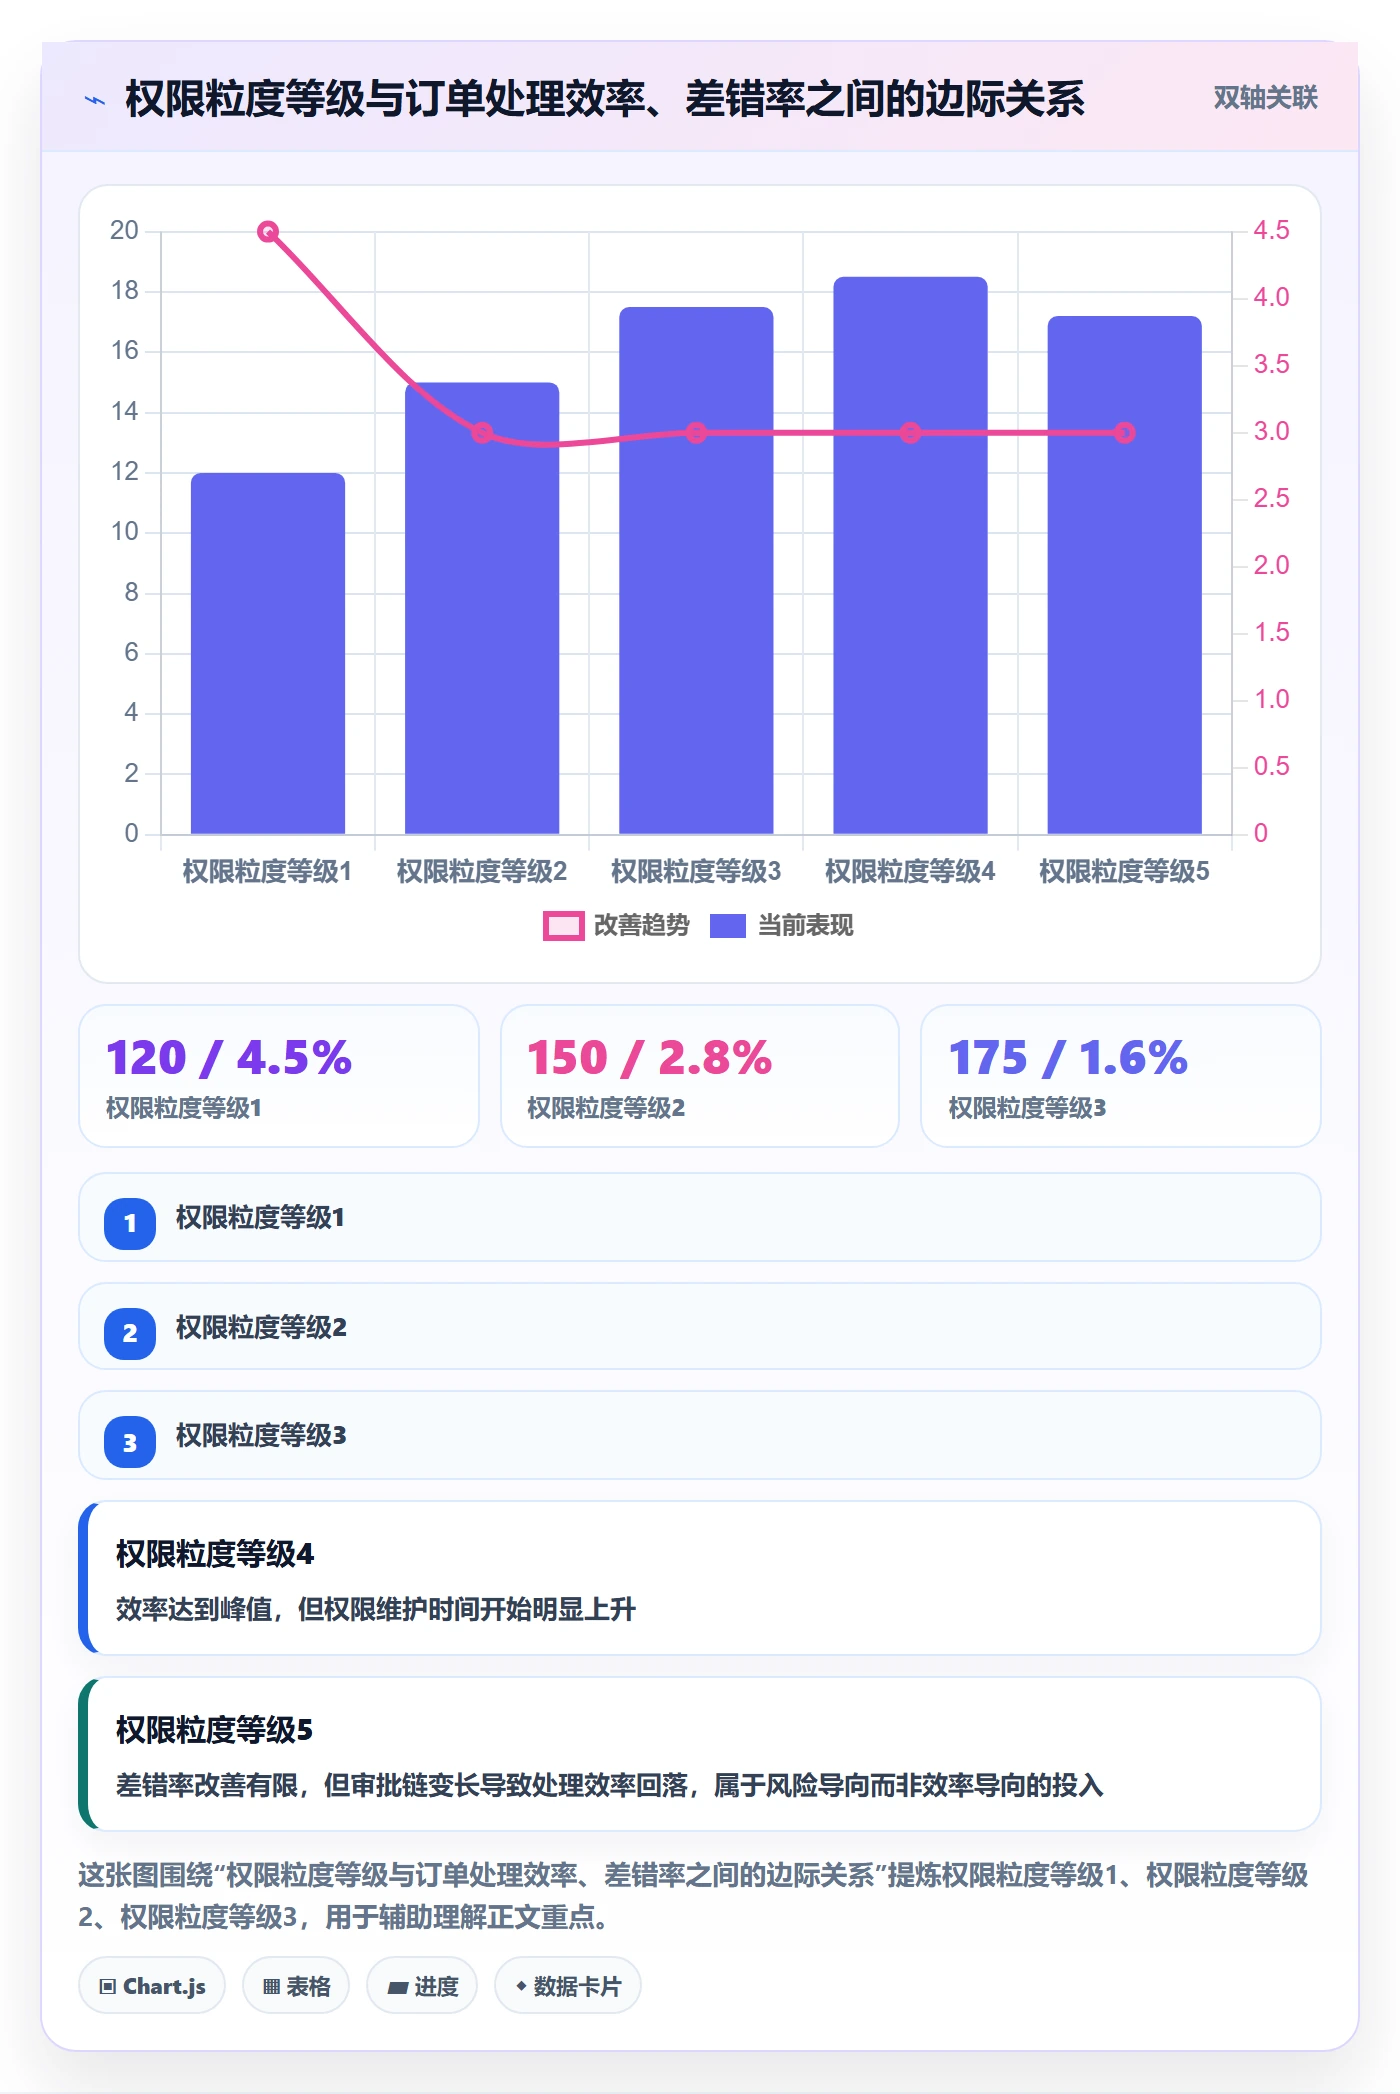Click the 120 / 4.5% stat card
Viewport: 1400px width, 2094px height.
coord(279,1076)
